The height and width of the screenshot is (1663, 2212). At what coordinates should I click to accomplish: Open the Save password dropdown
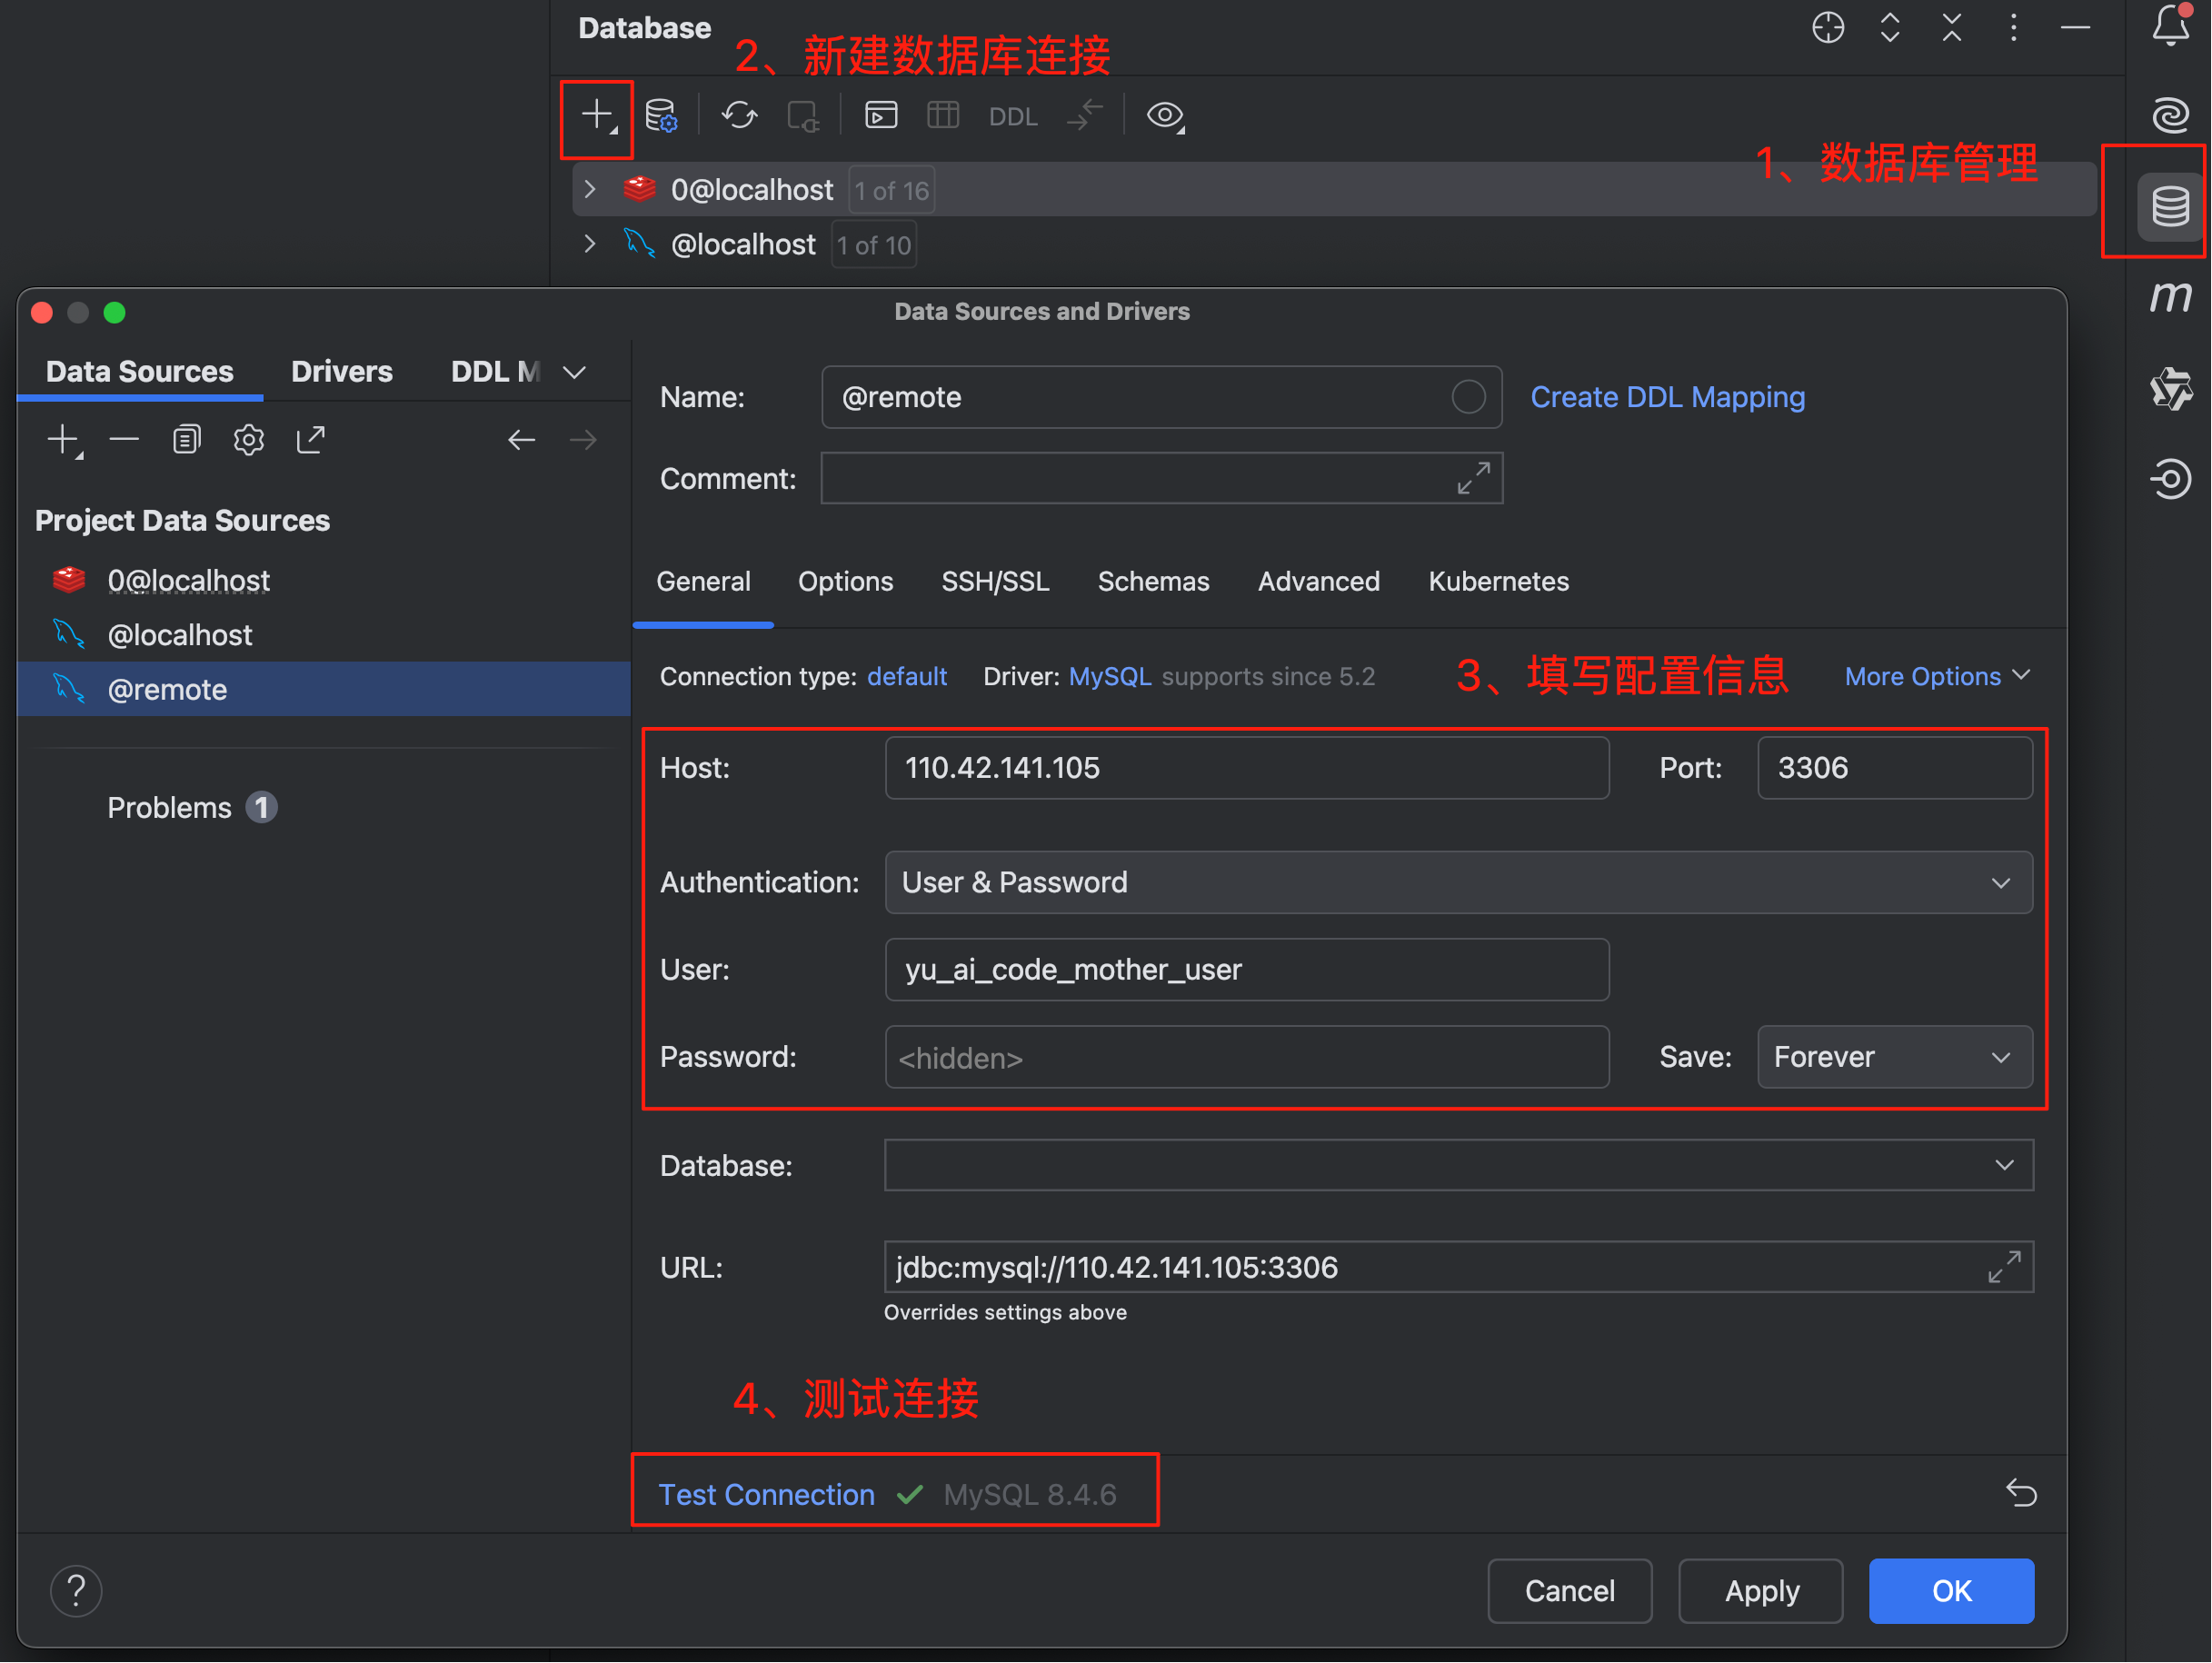tap(1893, 1057)
